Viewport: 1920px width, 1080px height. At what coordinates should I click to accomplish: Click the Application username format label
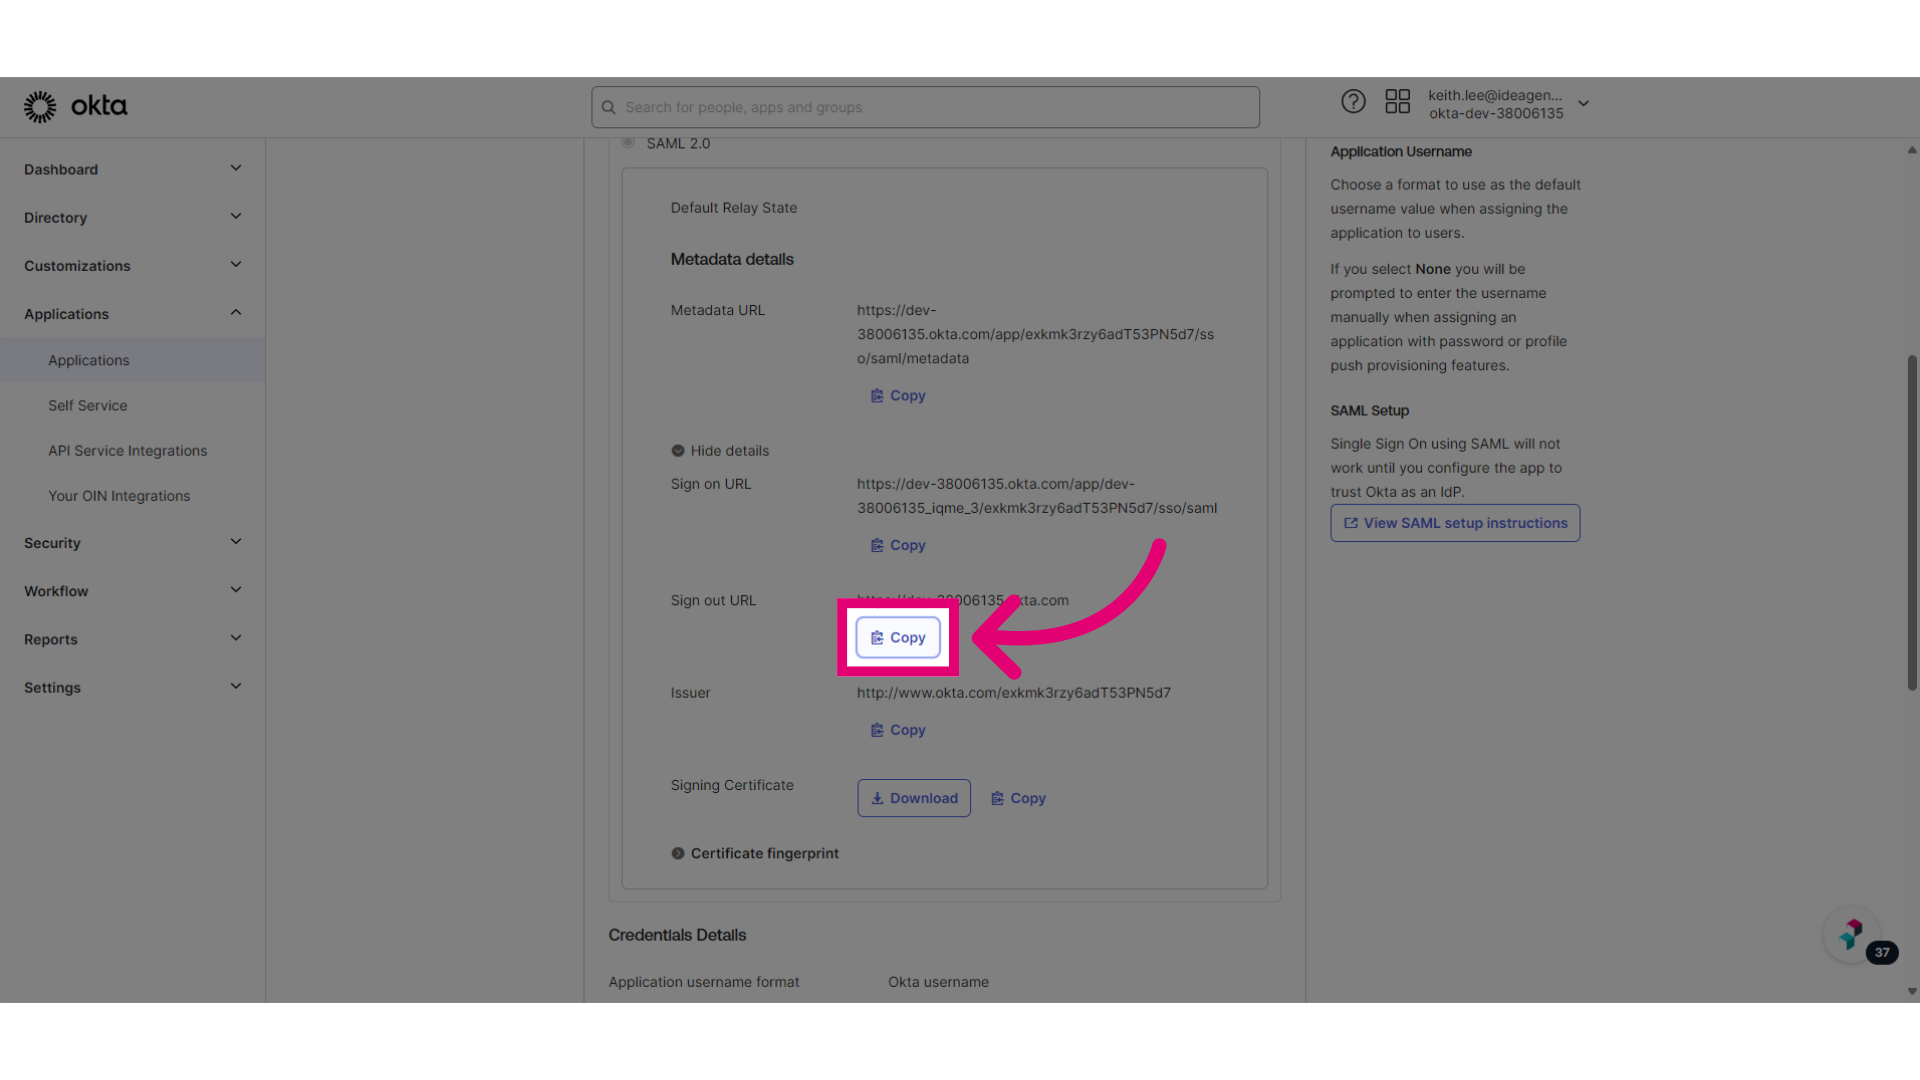pos(704,983)
